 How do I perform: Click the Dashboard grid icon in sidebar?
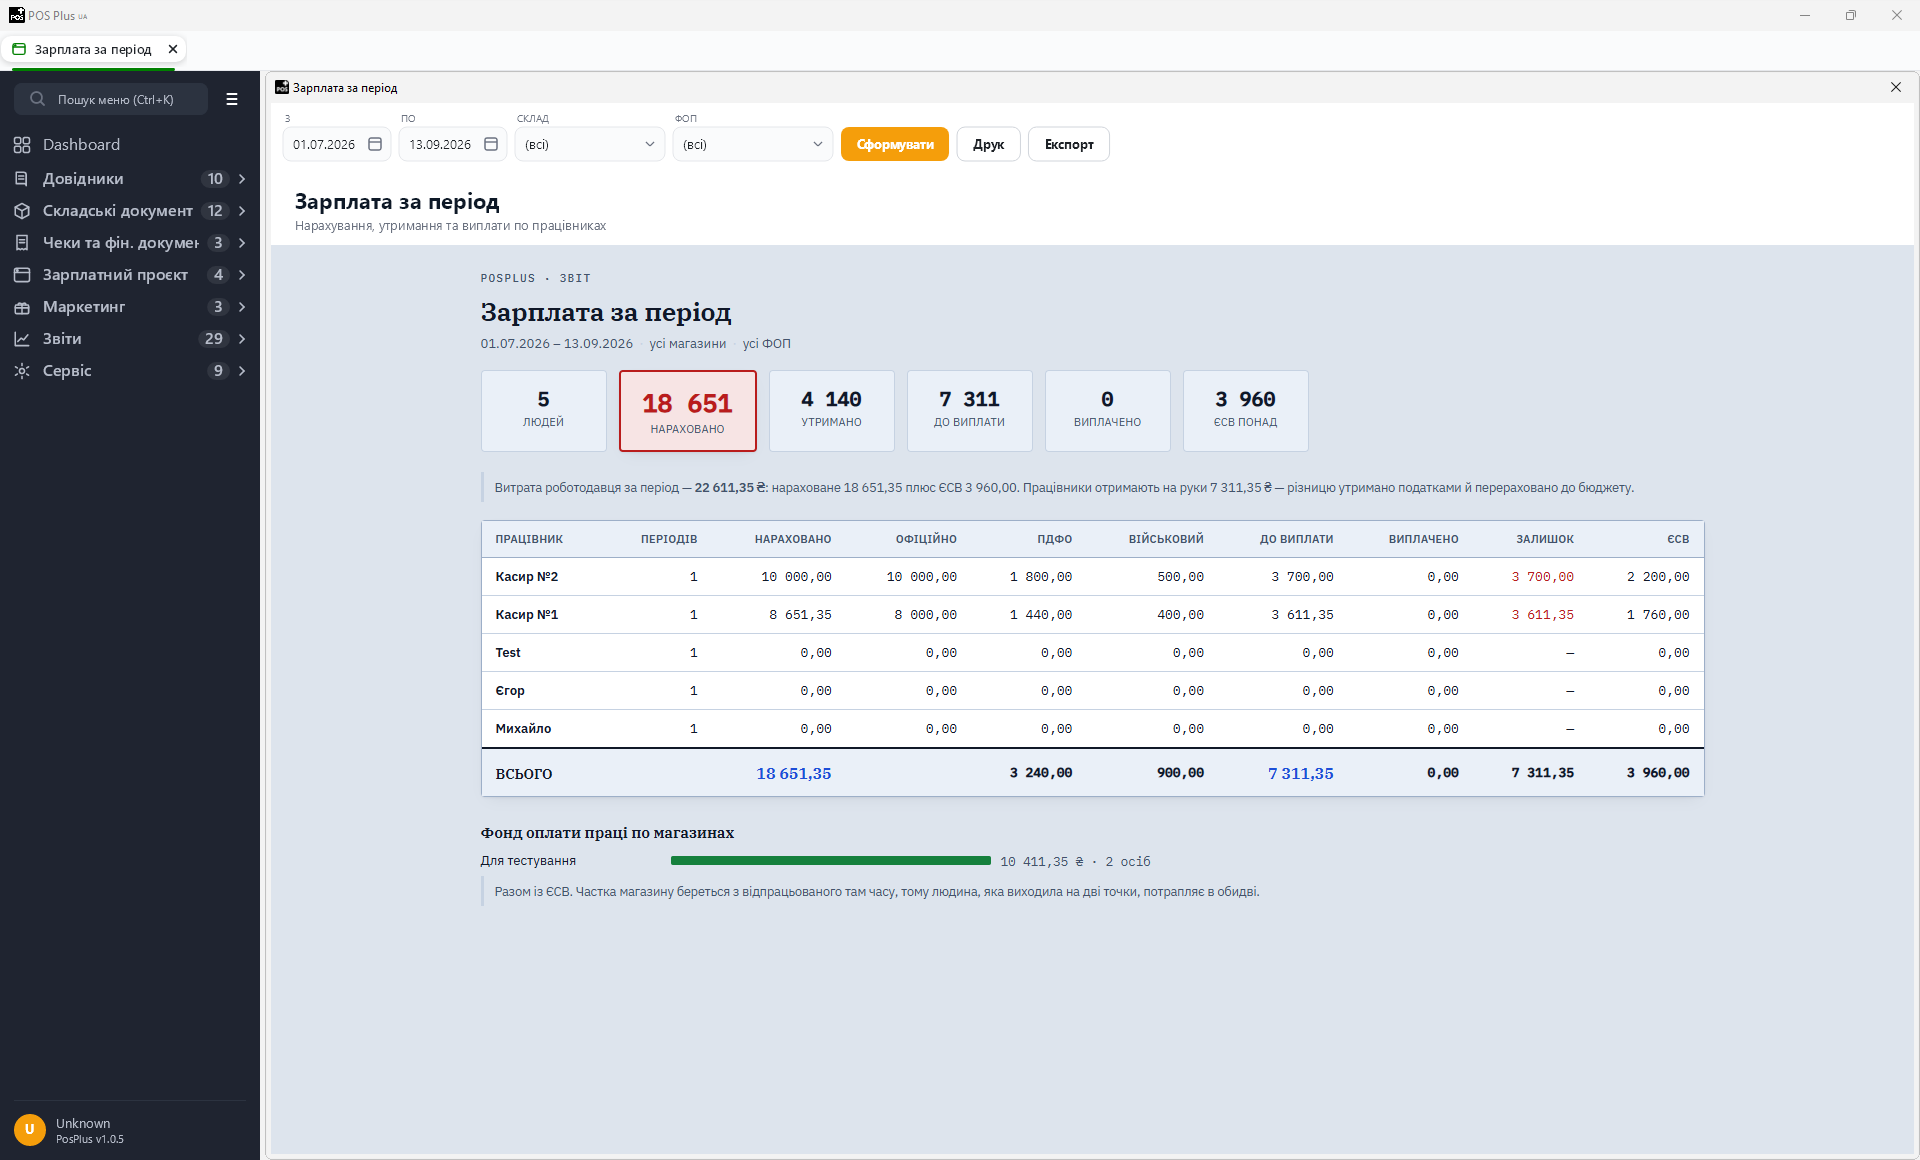click(x=22, y=145)
